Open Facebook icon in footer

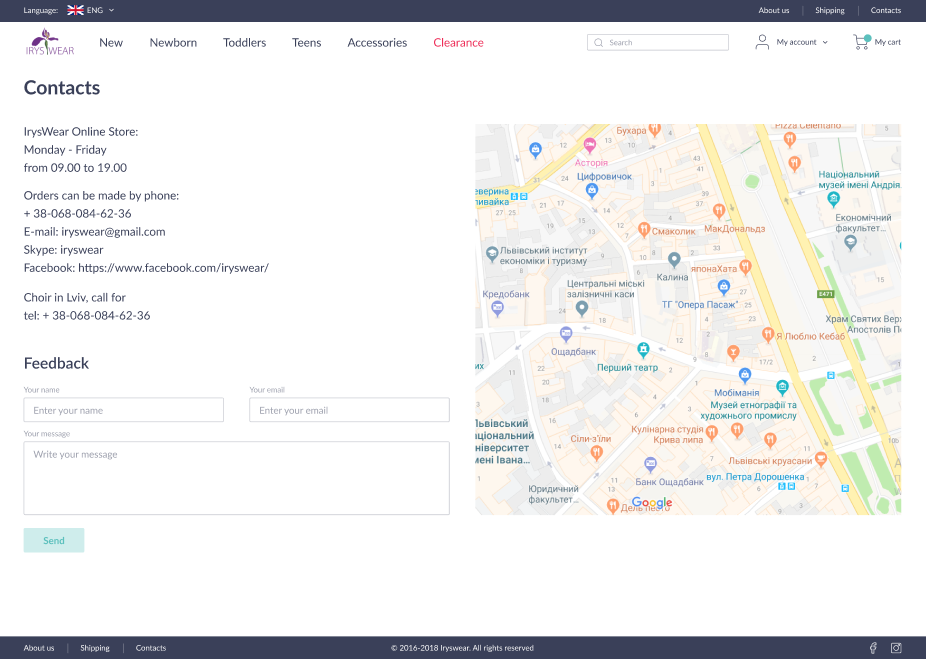[873, 648]
